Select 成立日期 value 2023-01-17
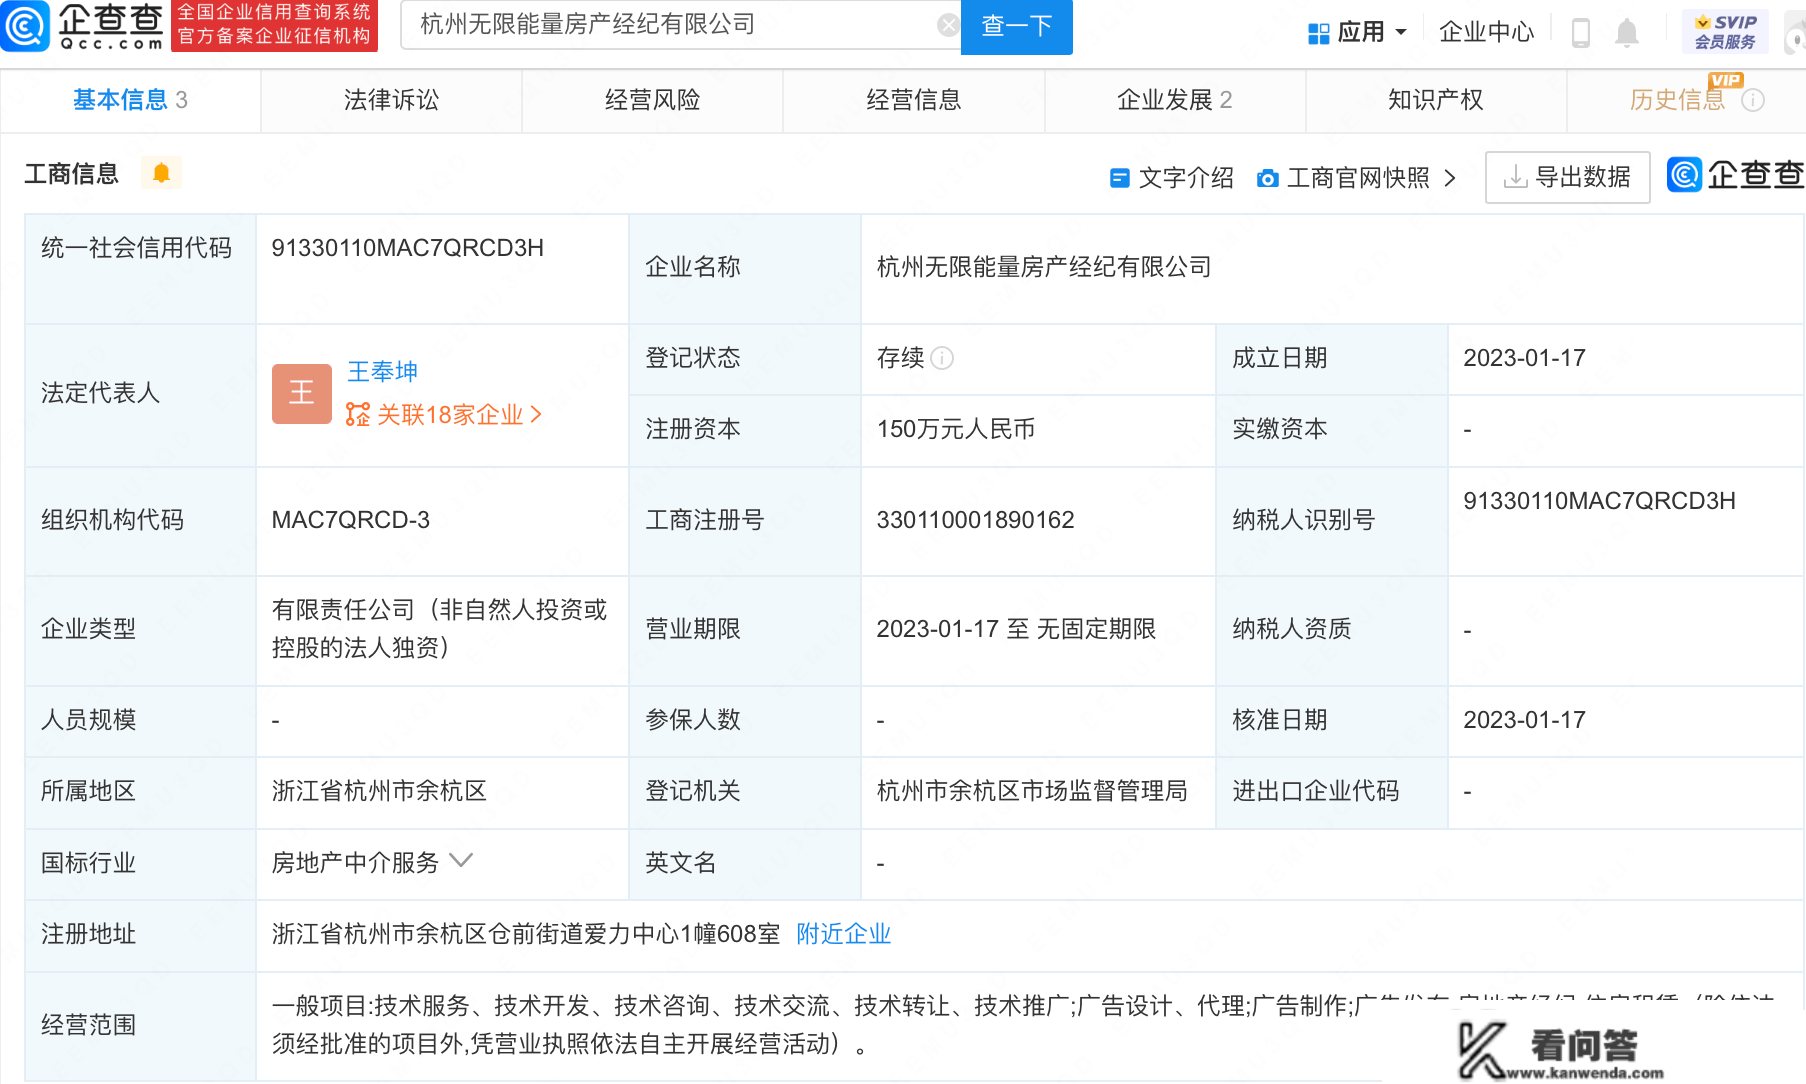 [x=1525, y=358]
